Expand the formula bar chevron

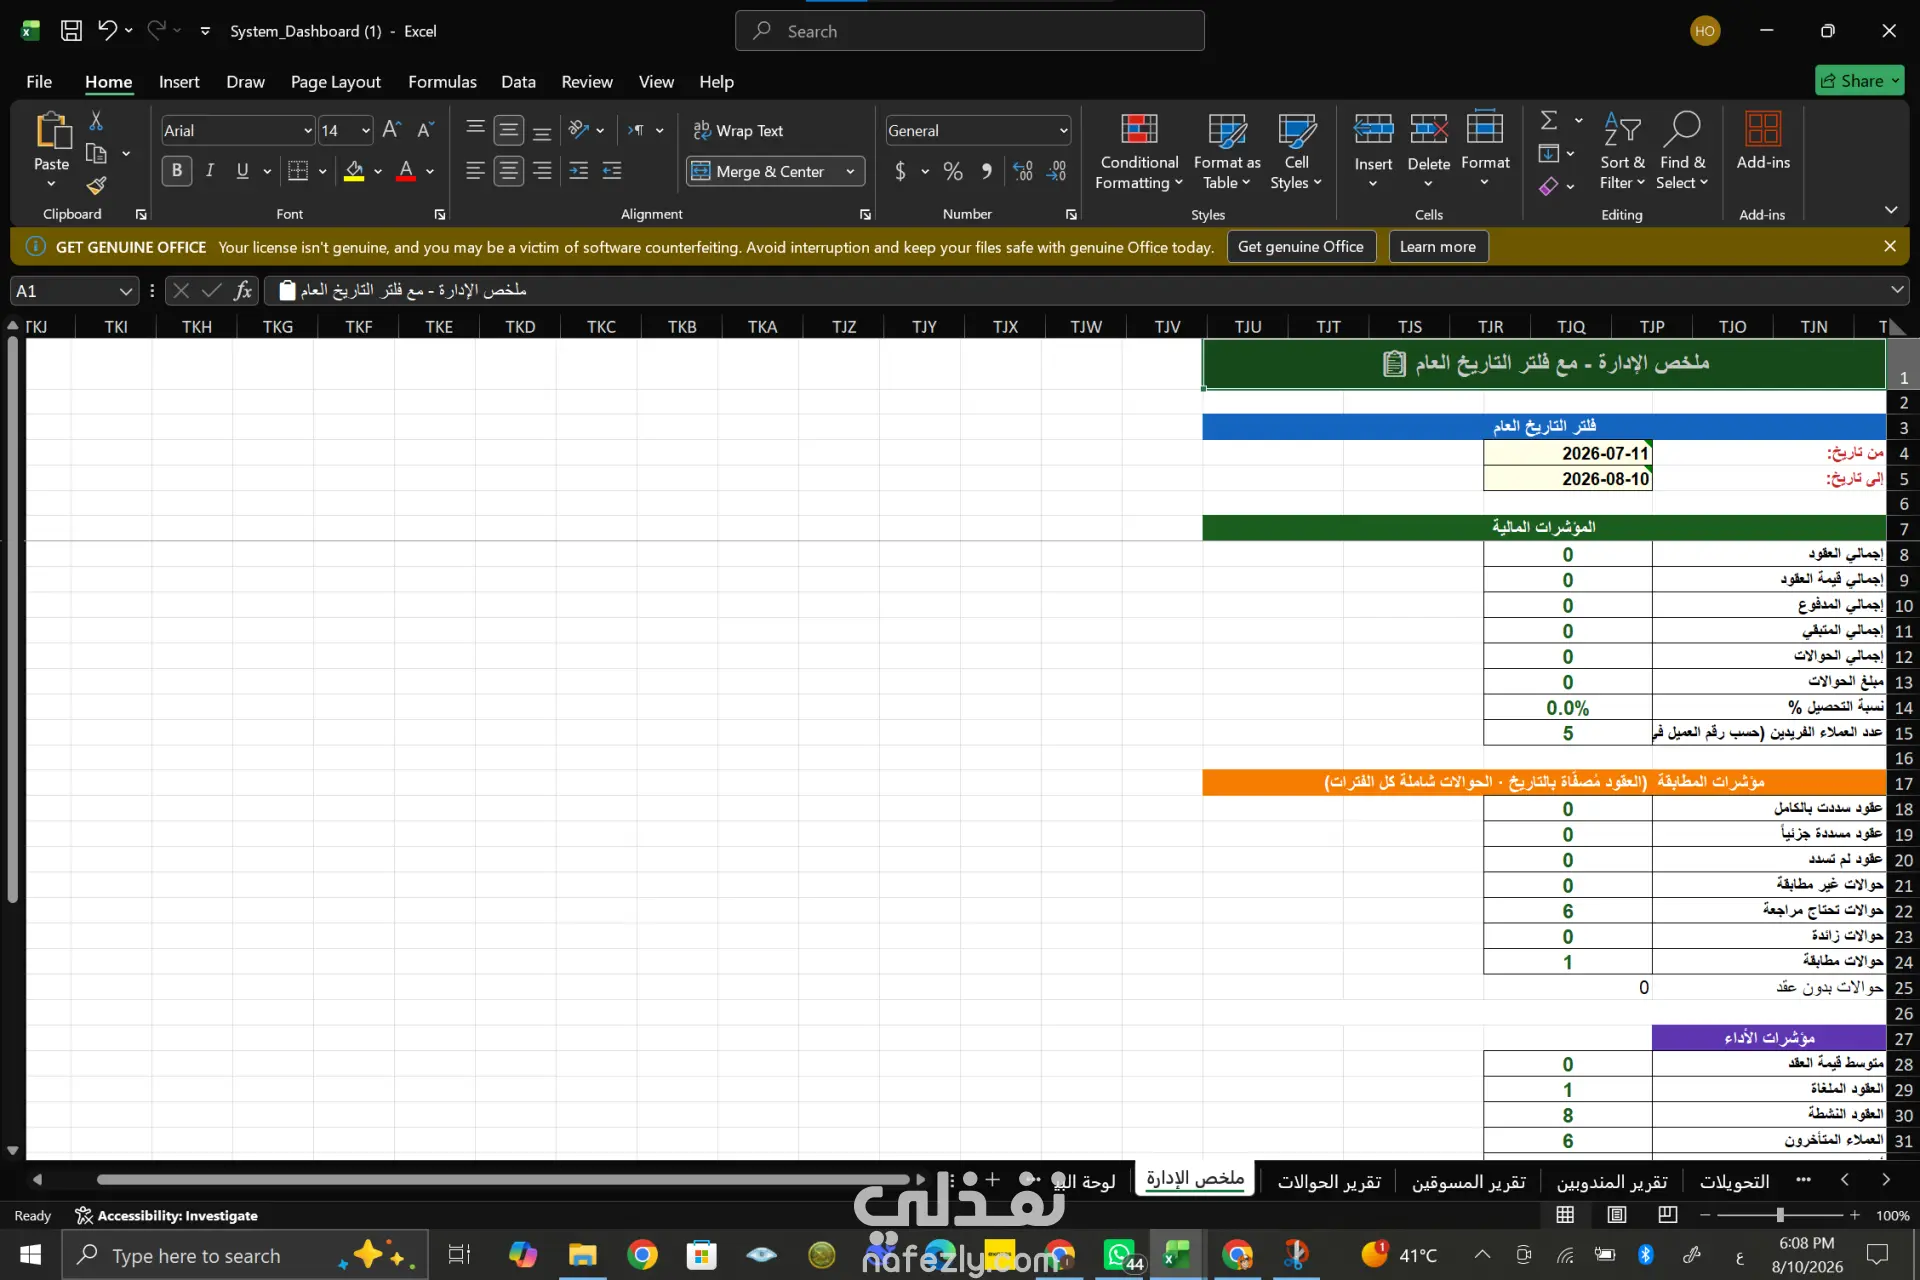click(x=1897, y=290)
